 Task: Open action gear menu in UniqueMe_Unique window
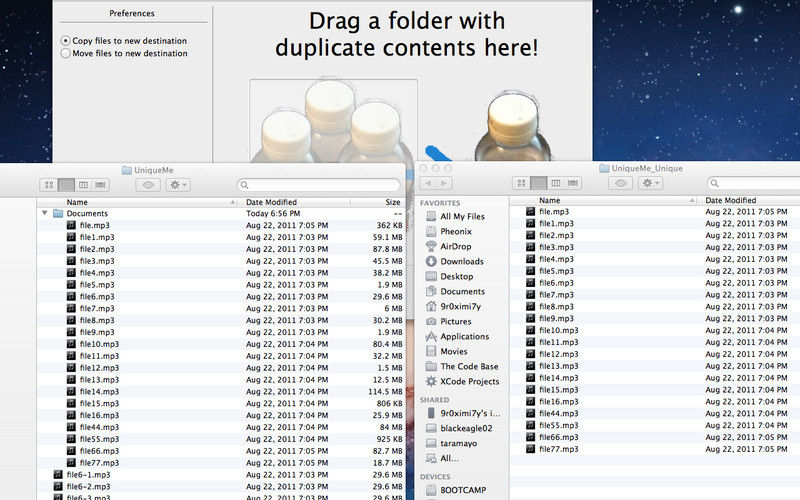650,183
